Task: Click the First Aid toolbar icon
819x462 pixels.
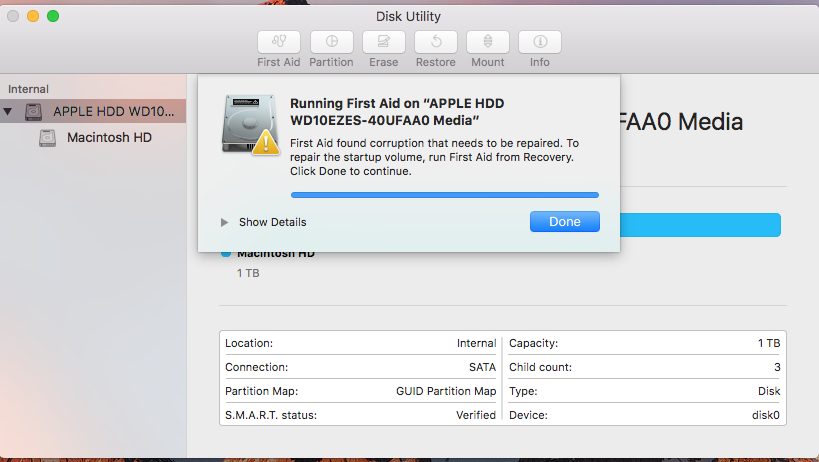Action: pos(279,42)
